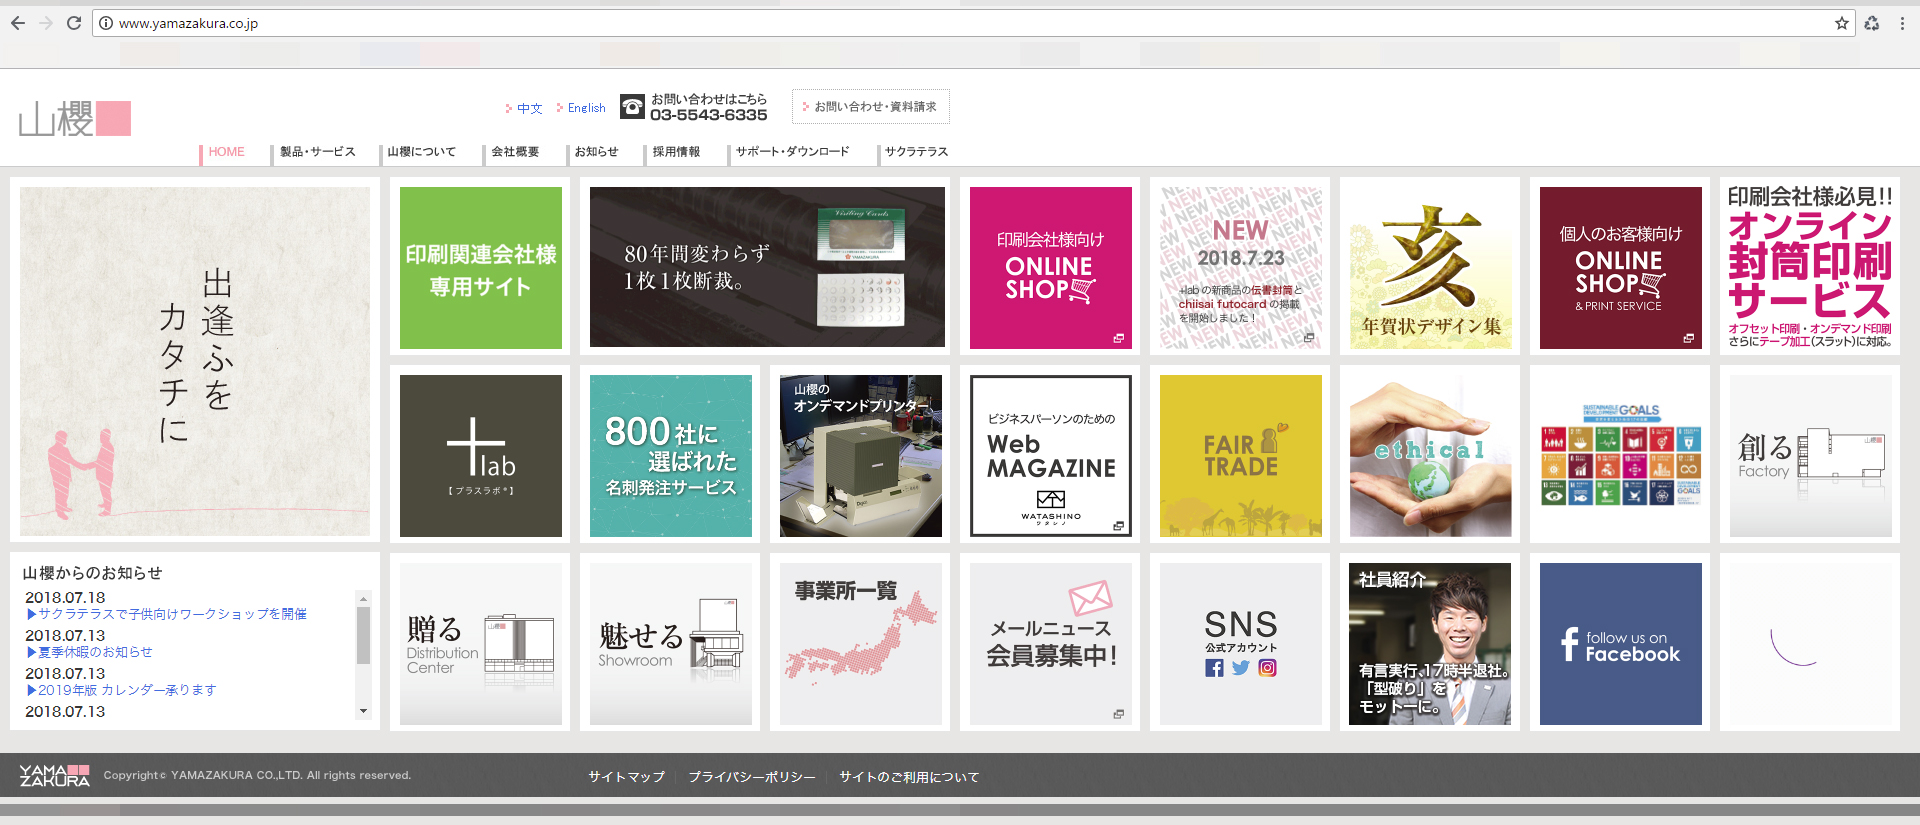Switch the site language to English
The height and width of the screenshot is (825, 1920).
[x=586, y=108]
